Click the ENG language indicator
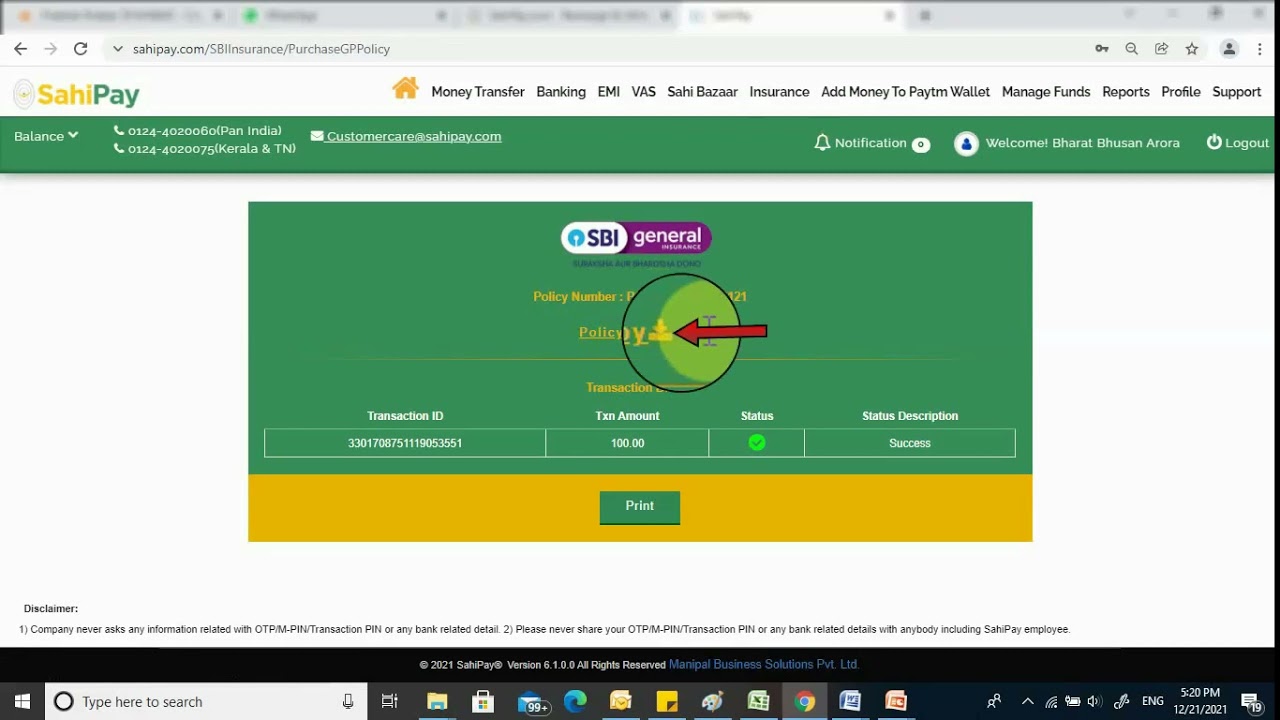This screenshot has width=1280, height=720. coord(1153,701)
